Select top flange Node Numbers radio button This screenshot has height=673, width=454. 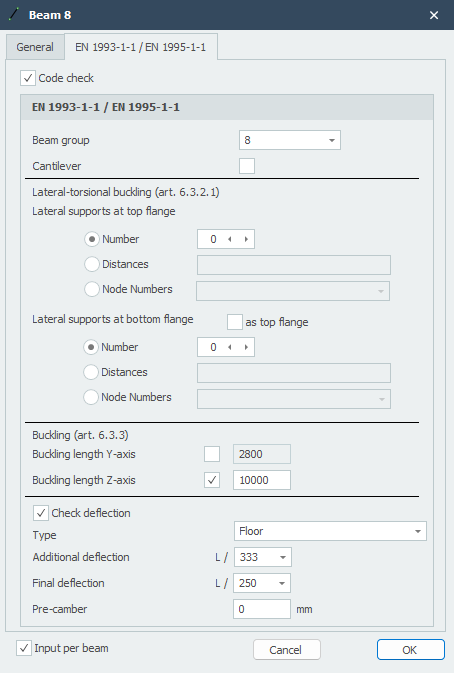pos(91,289)
